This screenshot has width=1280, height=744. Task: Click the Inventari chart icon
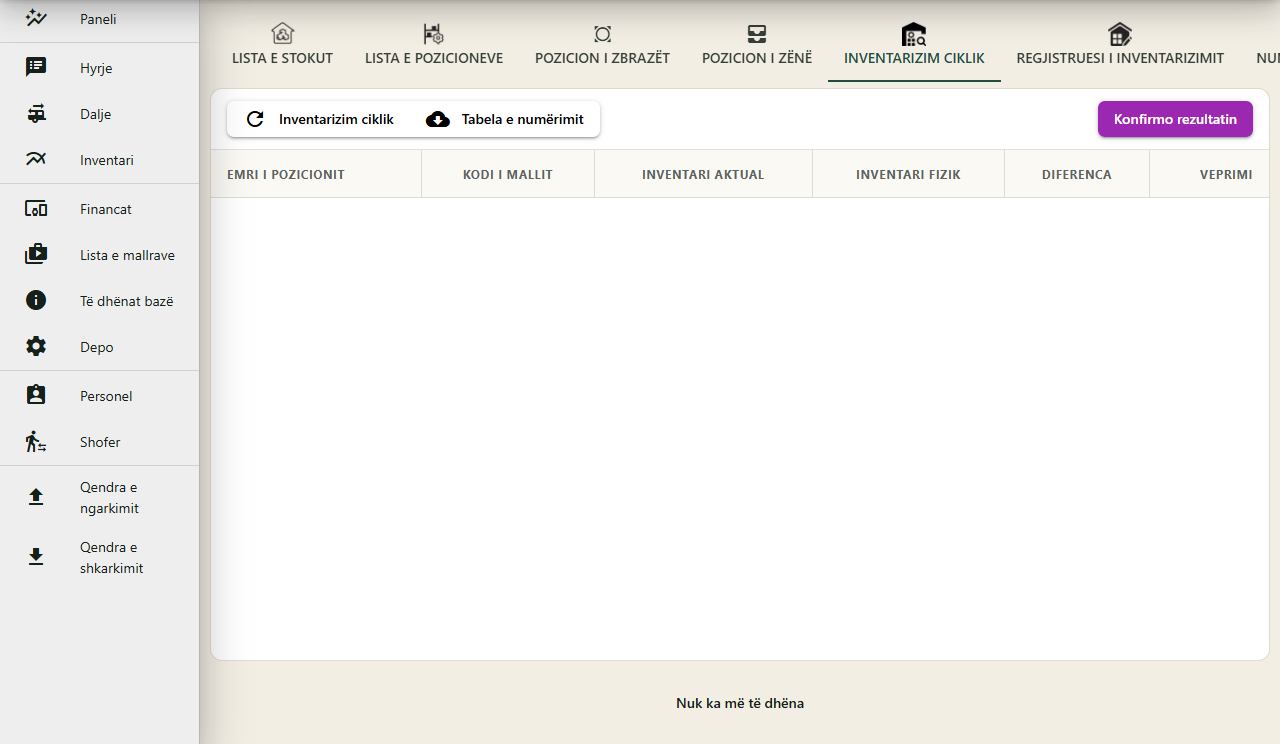pos(36,160)
